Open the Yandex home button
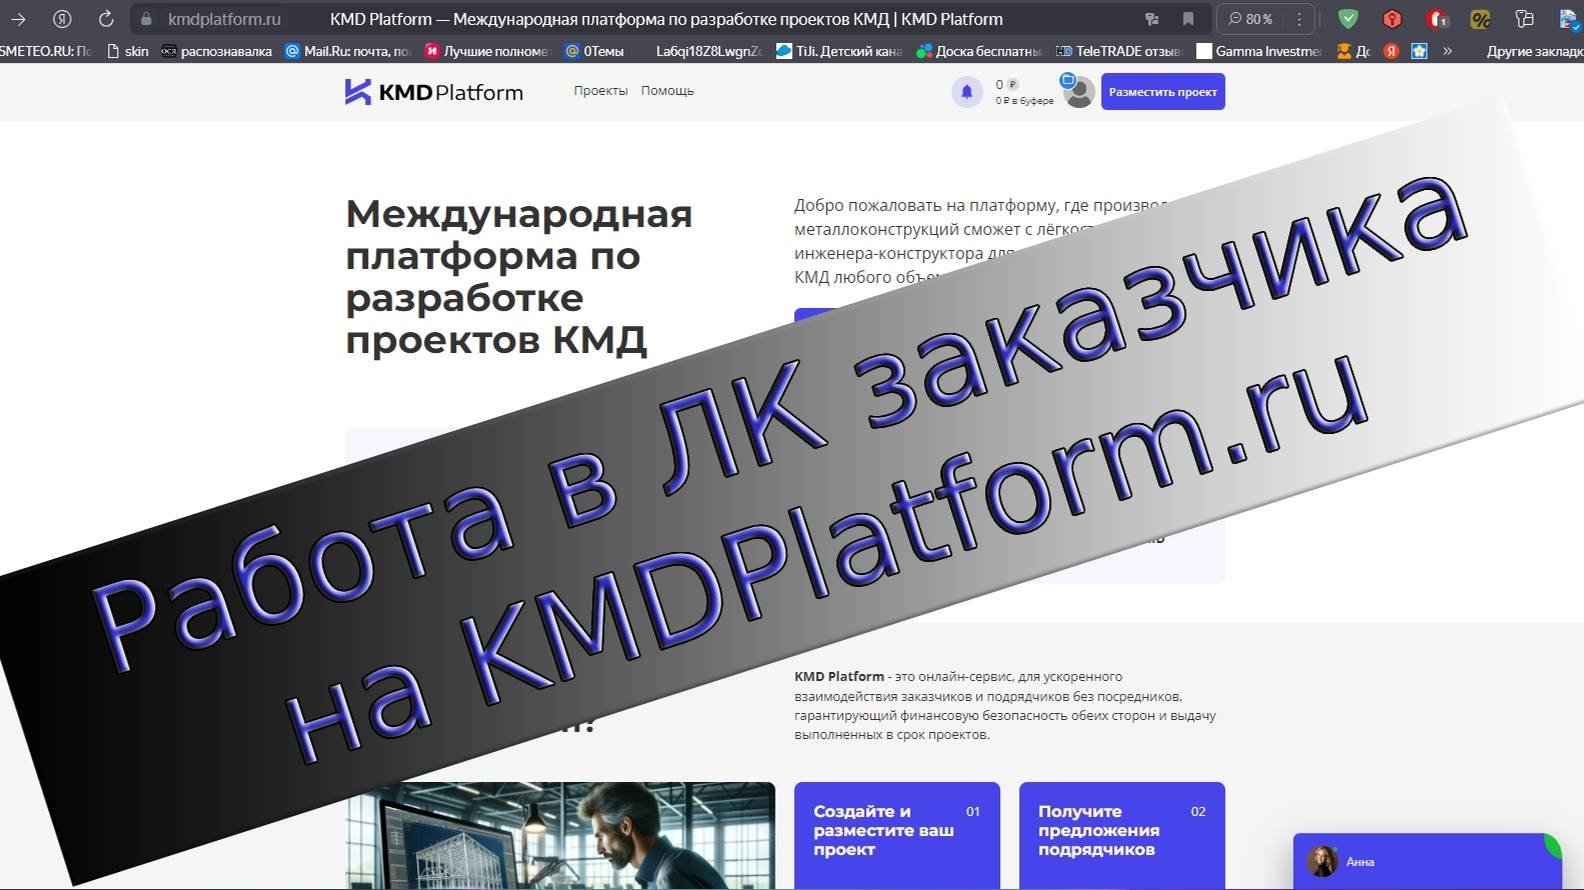The height and width of the screenshot is (890, 1584). coord(62,19)
